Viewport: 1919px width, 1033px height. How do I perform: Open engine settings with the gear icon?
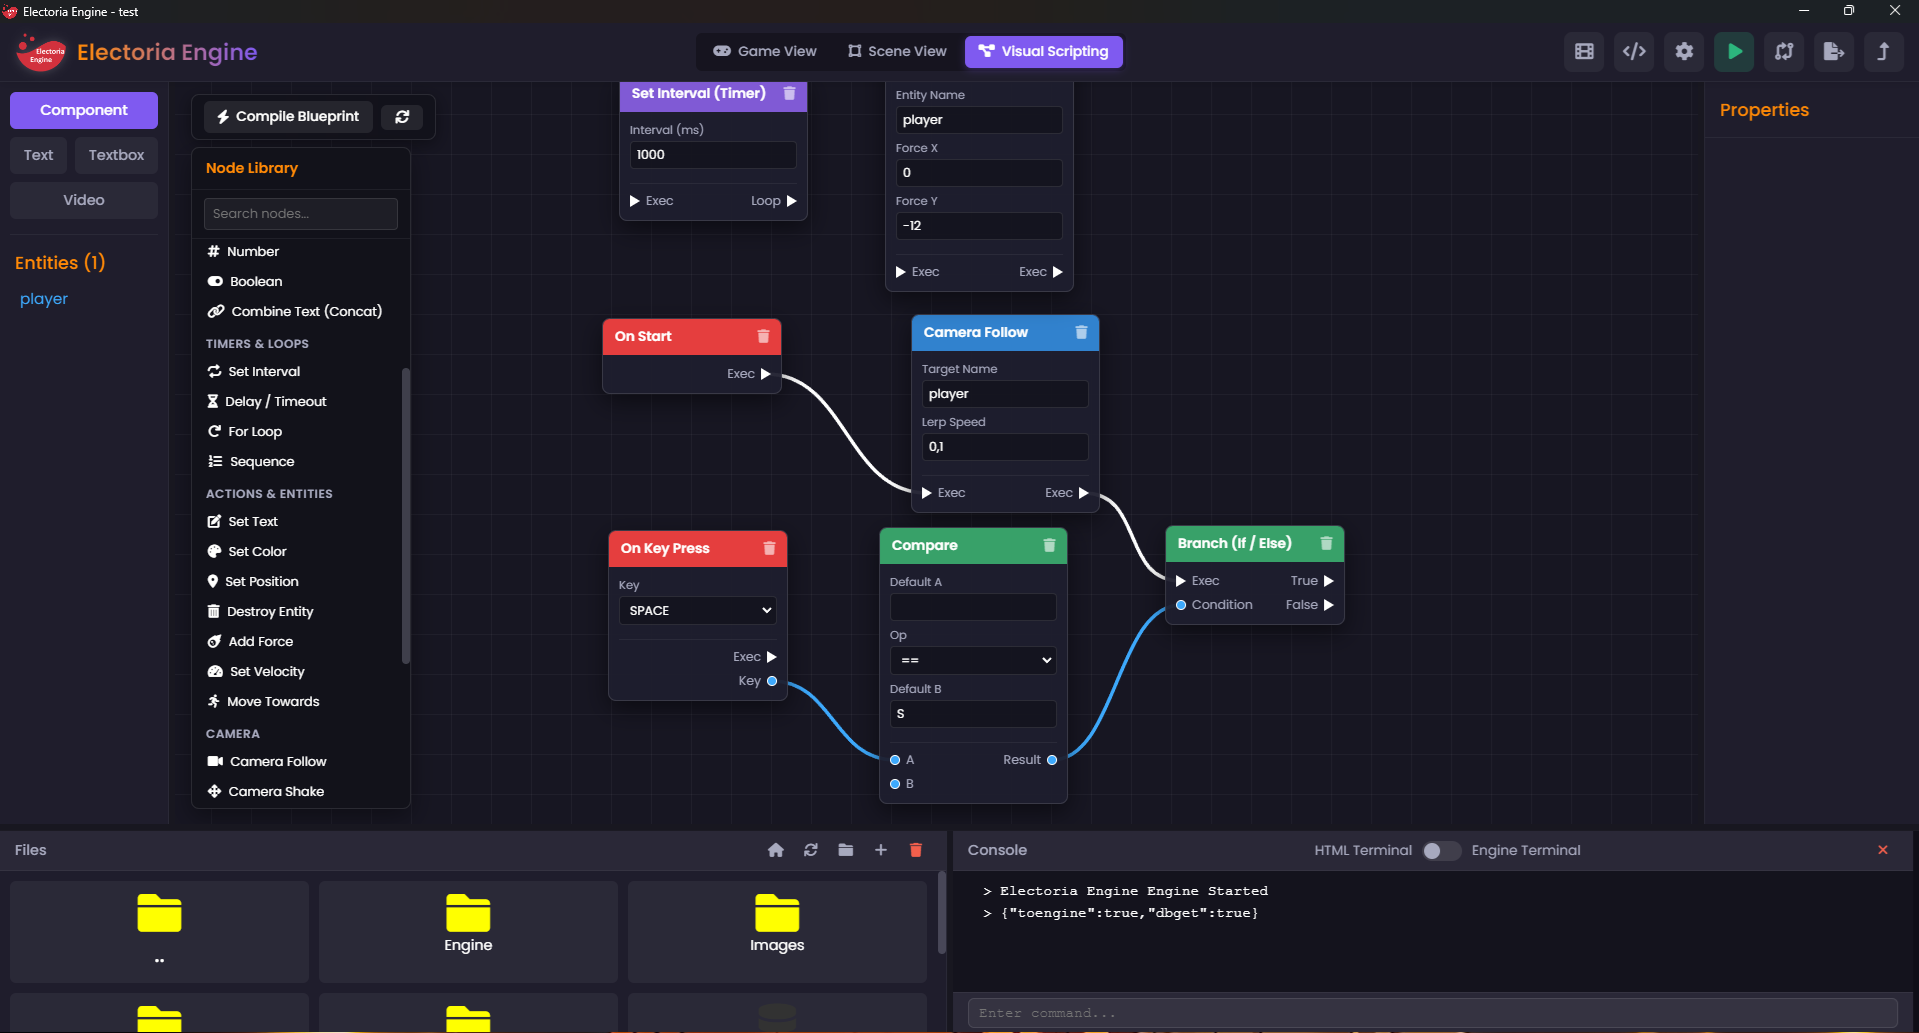tap(1684, 52)
